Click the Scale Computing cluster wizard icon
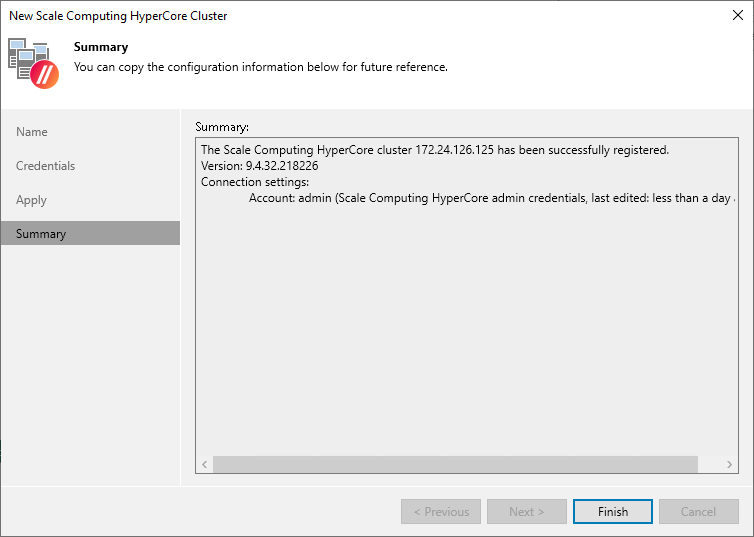Viewport: 754px width, 537px height. 34,62
